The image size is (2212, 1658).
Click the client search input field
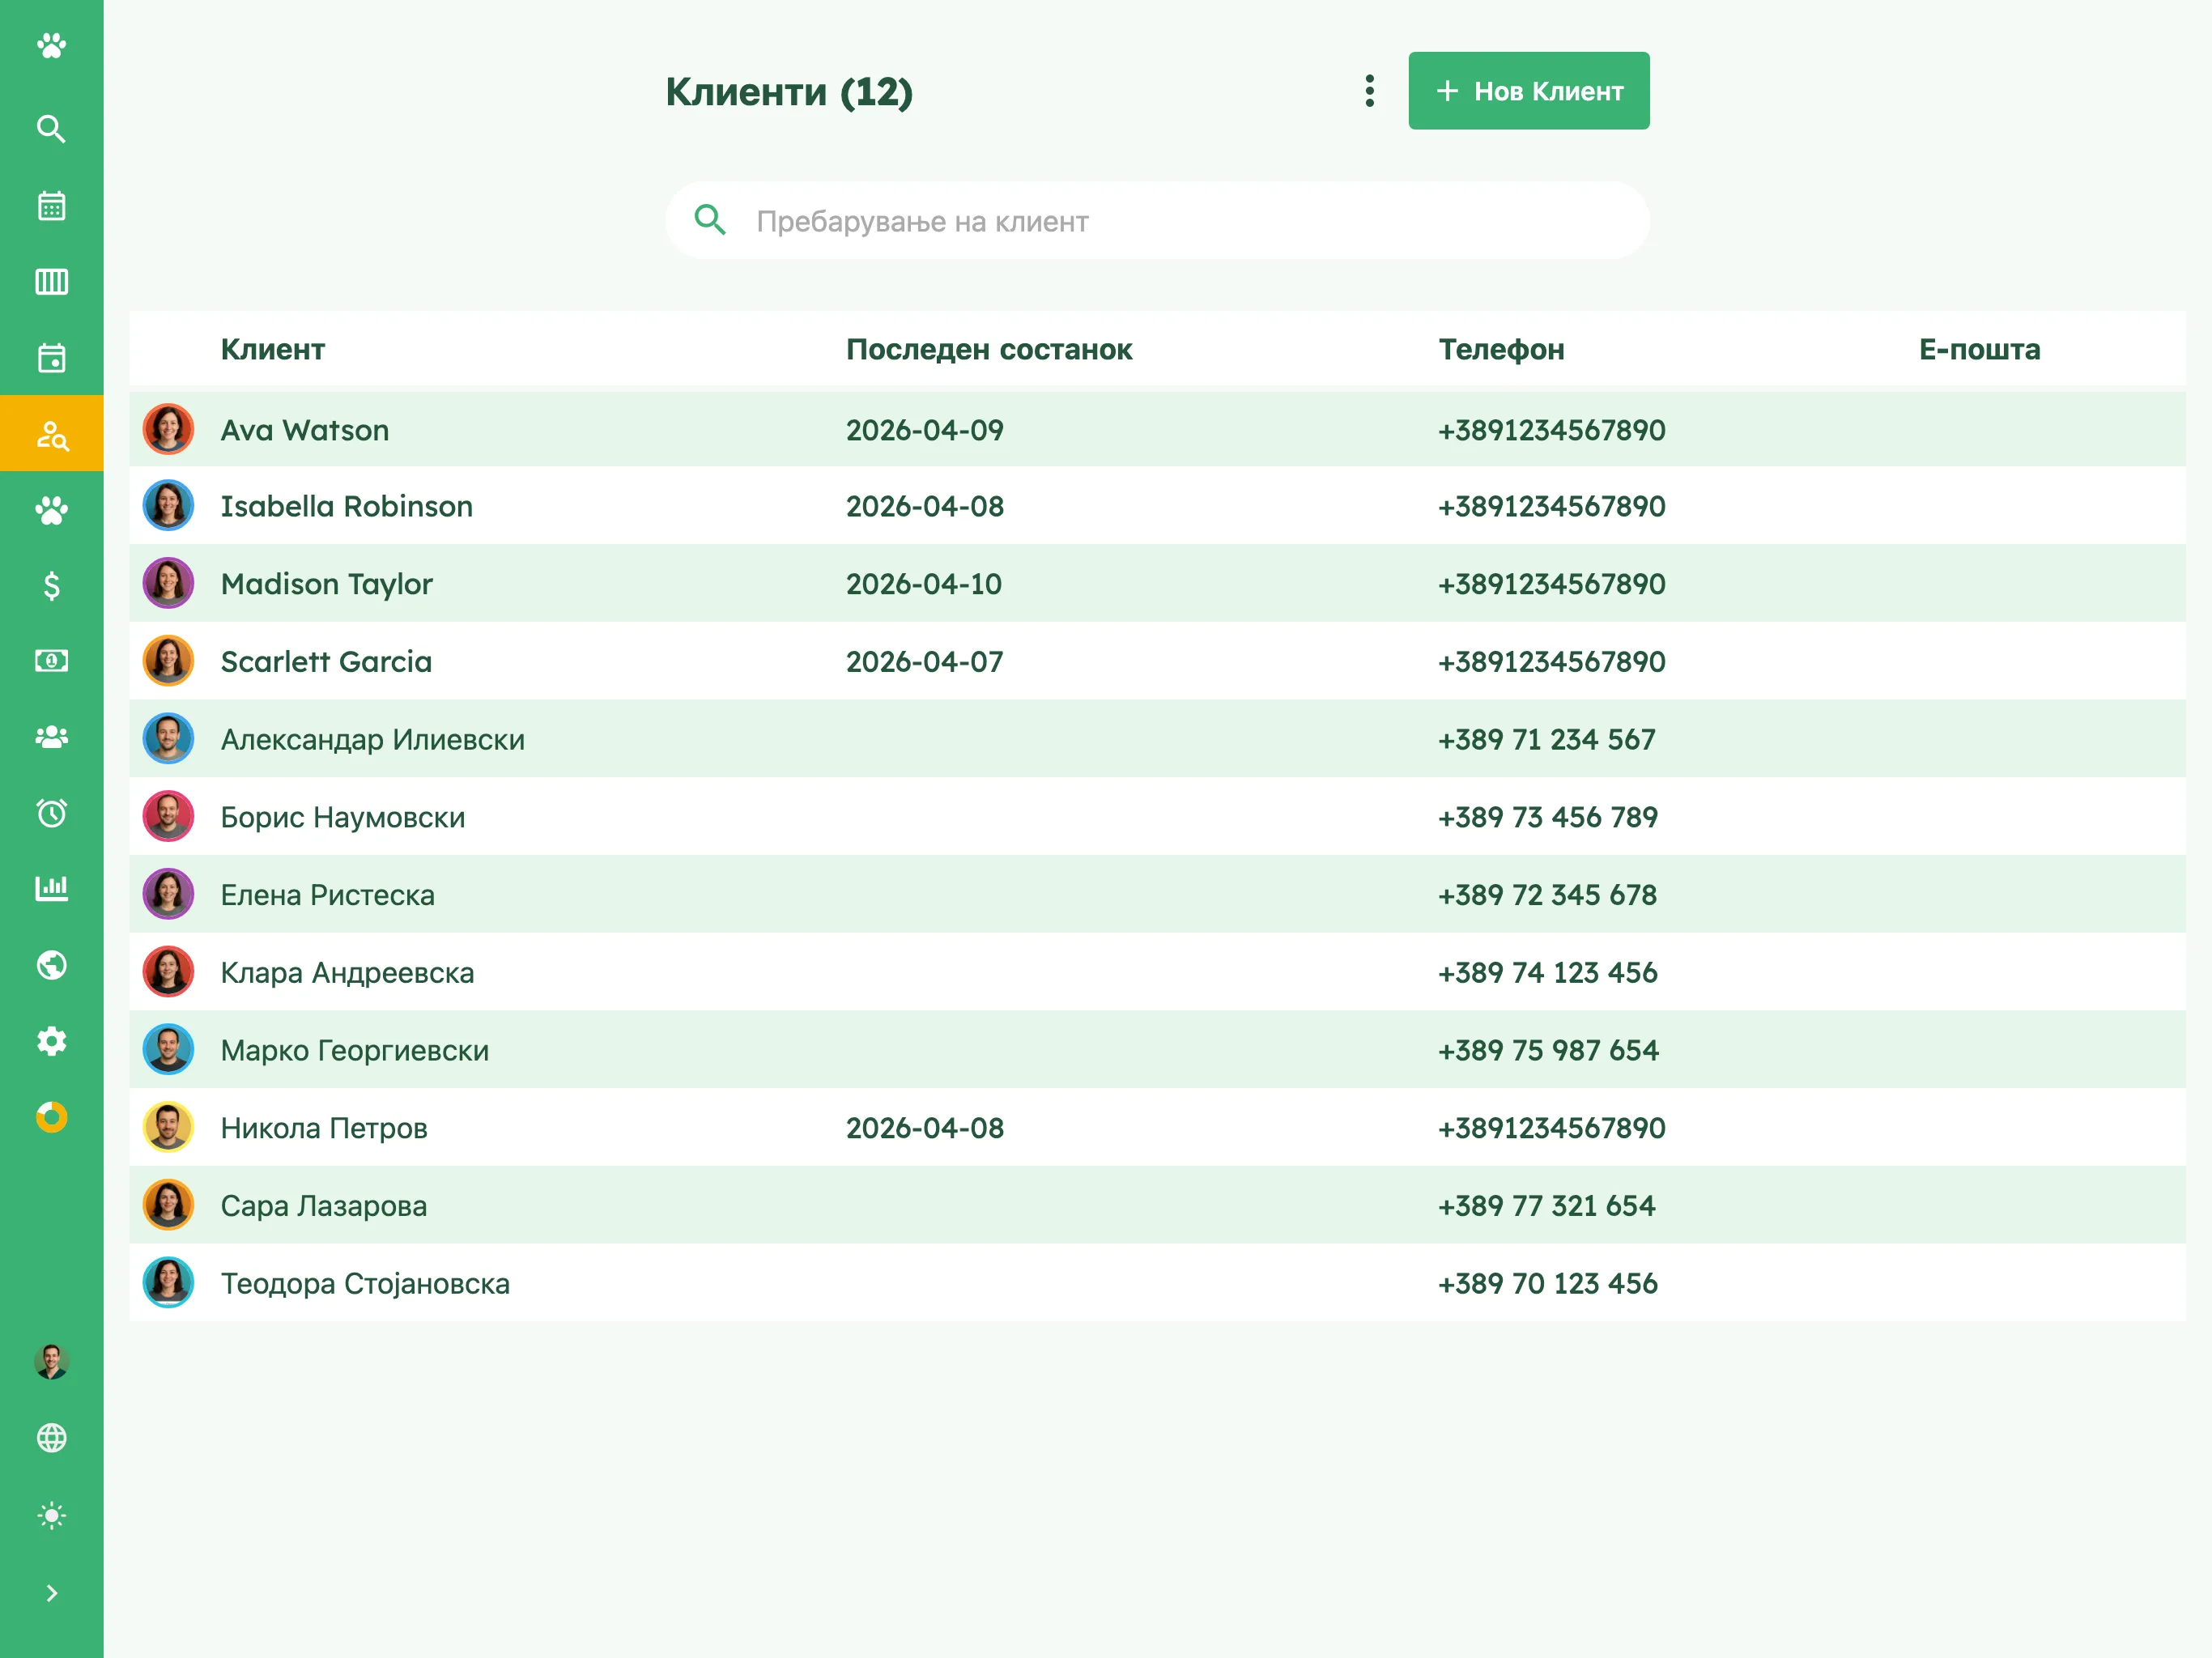pyautogui.click(x=1157, y=221)
